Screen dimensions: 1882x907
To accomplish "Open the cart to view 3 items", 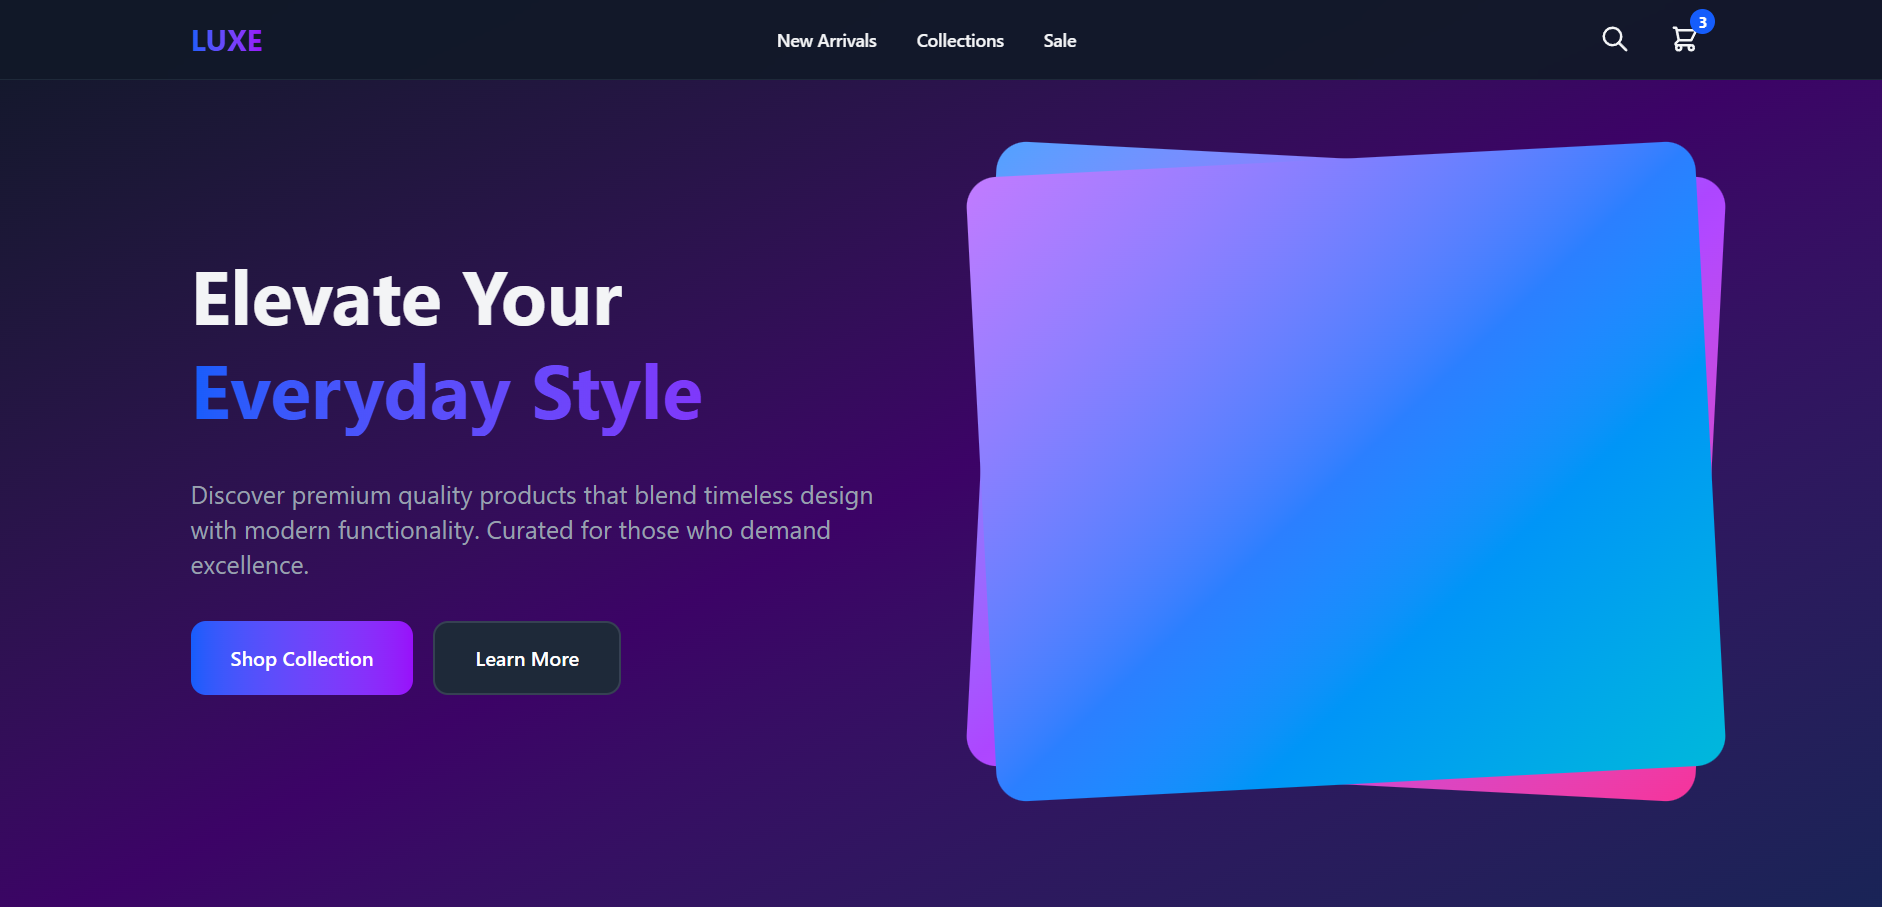I will click(x=1686, y=40).
